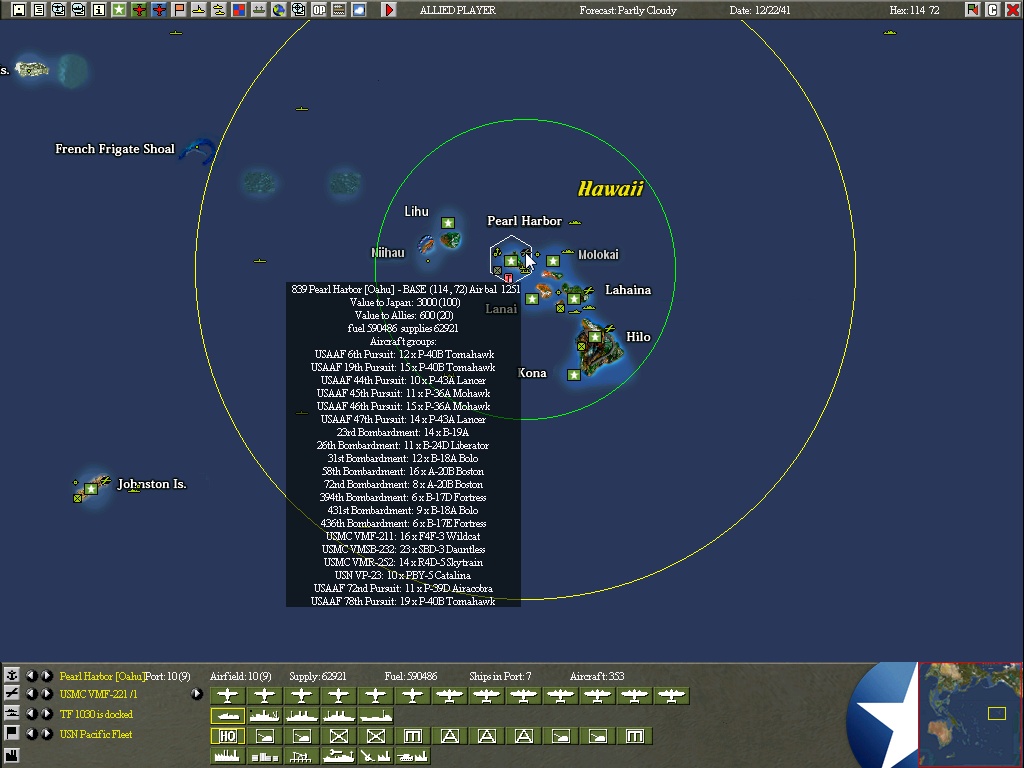Show next unit after USN Pacific Fleet
Viewport: 1024px width, 768px height.
[x=47, y=733]
